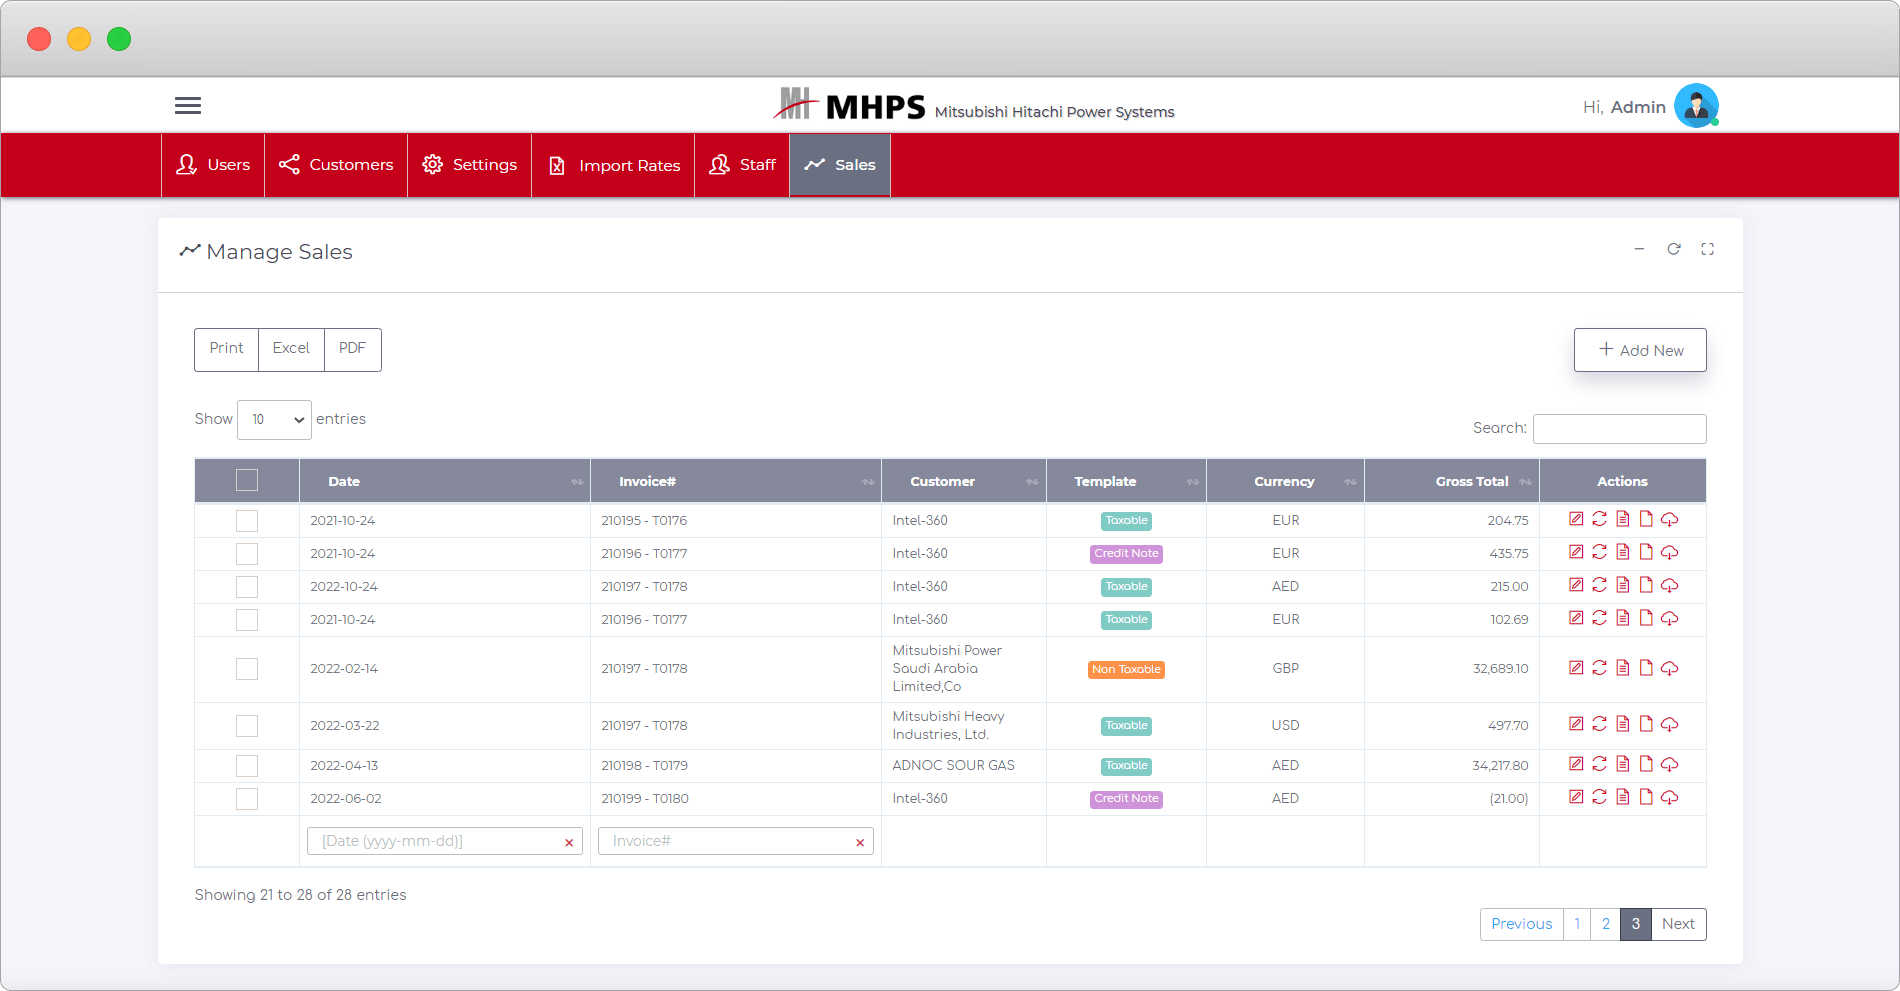1900x991 pixels.
Task: Sort the table by Invoice# column
Action: (x=736, y=481)
